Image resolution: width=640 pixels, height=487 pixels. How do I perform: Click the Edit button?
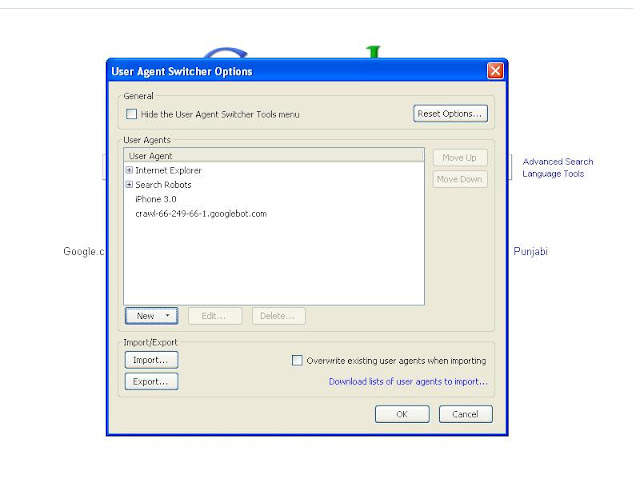[215, 316]
